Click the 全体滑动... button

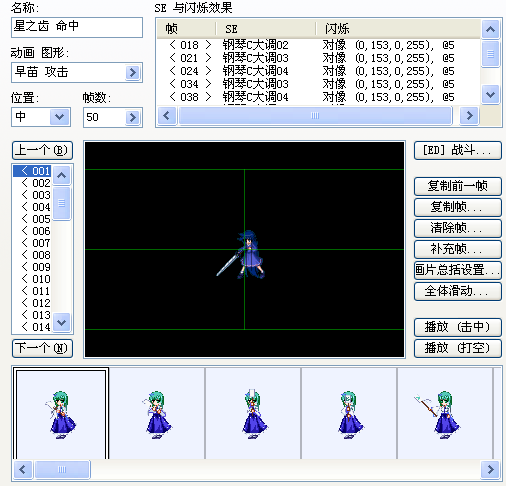(458, 291)
